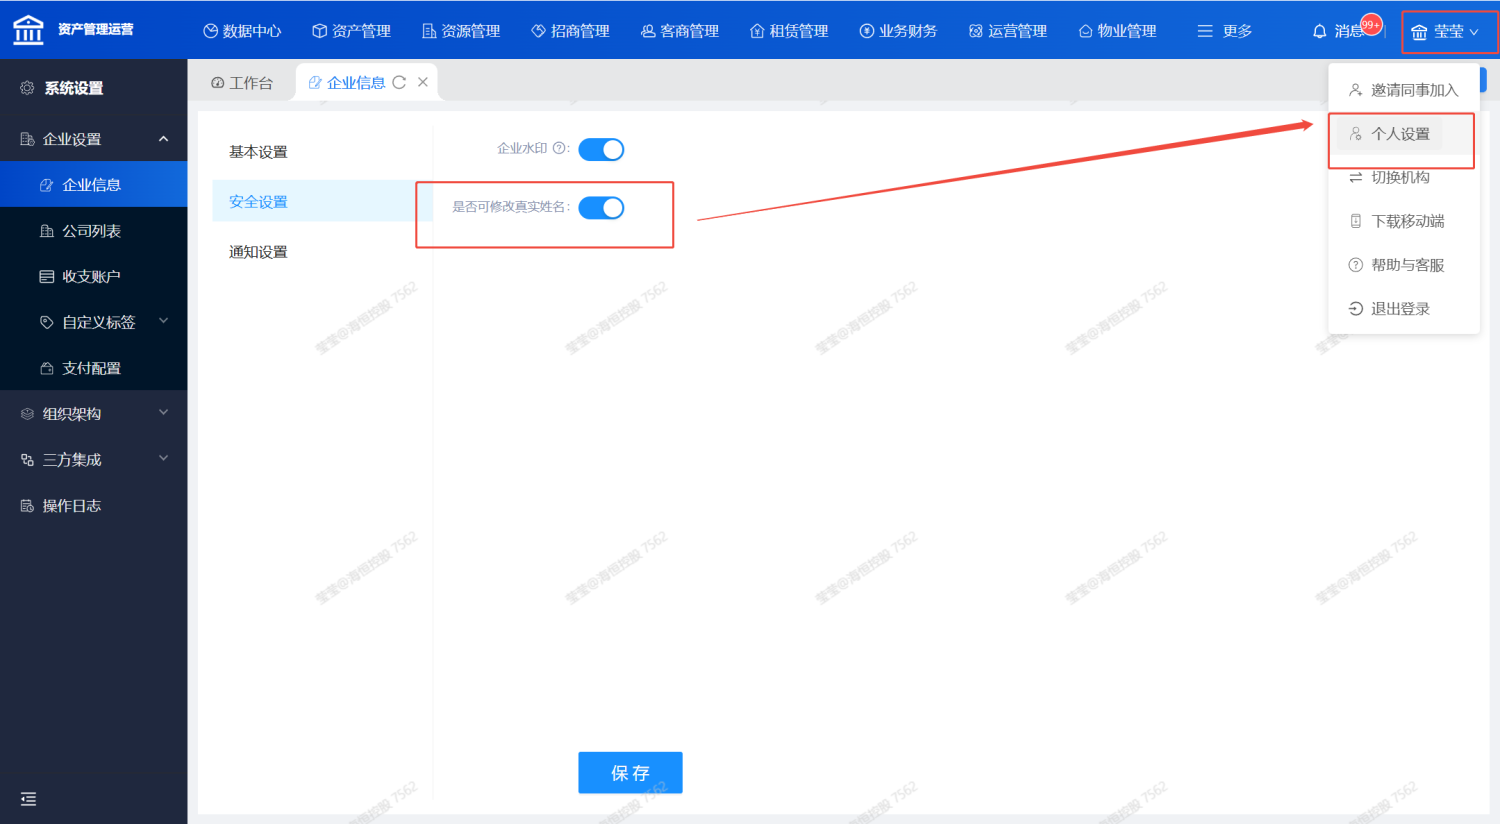The width and height of the screenshot is (1500, 824).
Task: Open 数据中心 from the top navigation
Action: [x=242, y=31]
